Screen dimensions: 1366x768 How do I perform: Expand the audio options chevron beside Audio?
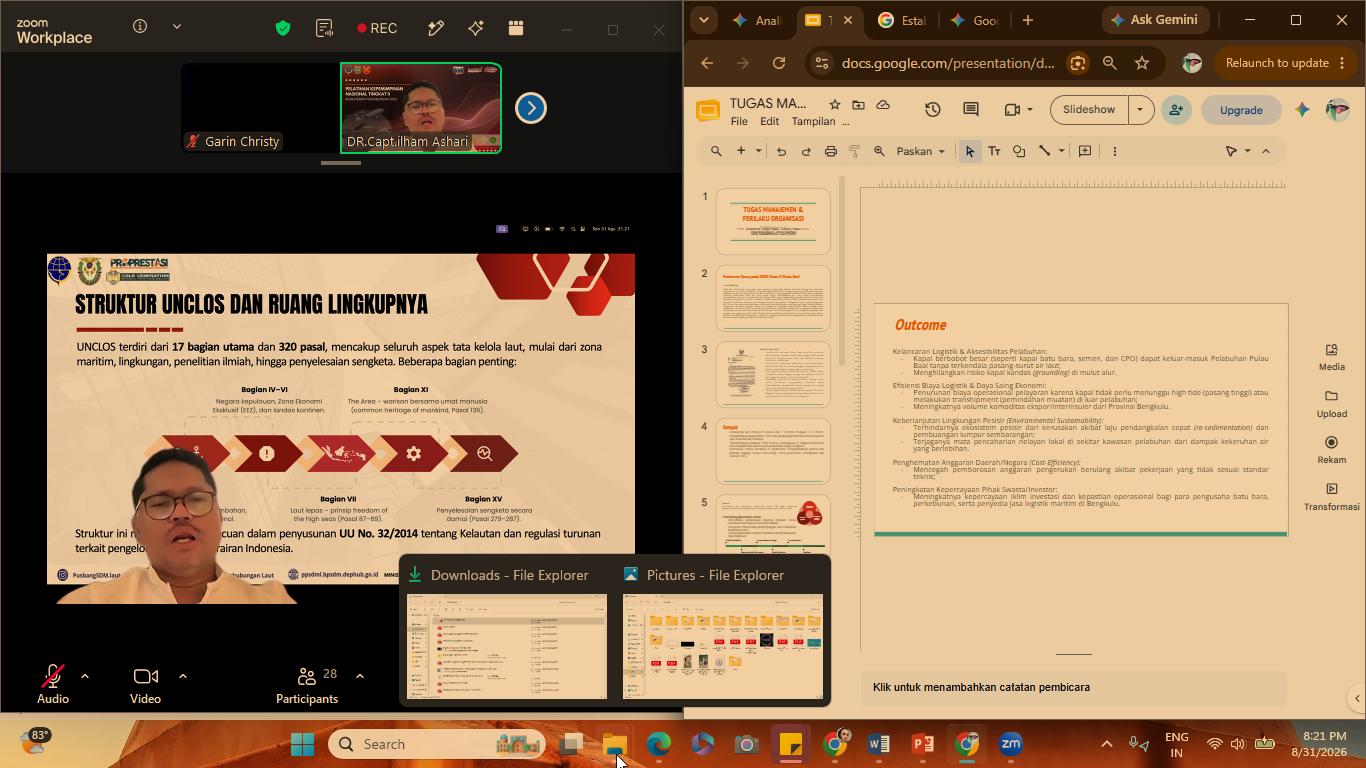pyautogui.click(x=85, y=676)
